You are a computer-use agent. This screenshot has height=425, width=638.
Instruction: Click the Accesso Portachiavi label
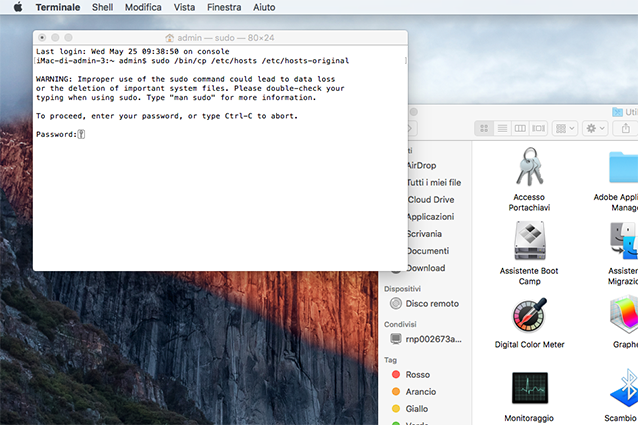[x=529, y=203]
